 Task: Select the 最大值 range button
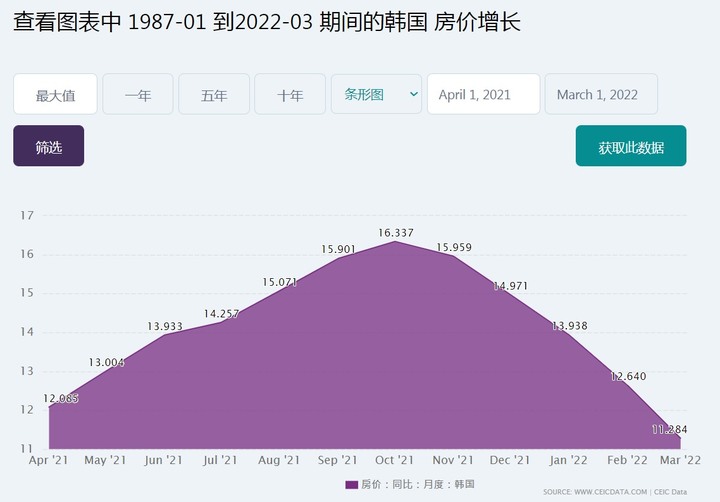click(x=55, y=94)
